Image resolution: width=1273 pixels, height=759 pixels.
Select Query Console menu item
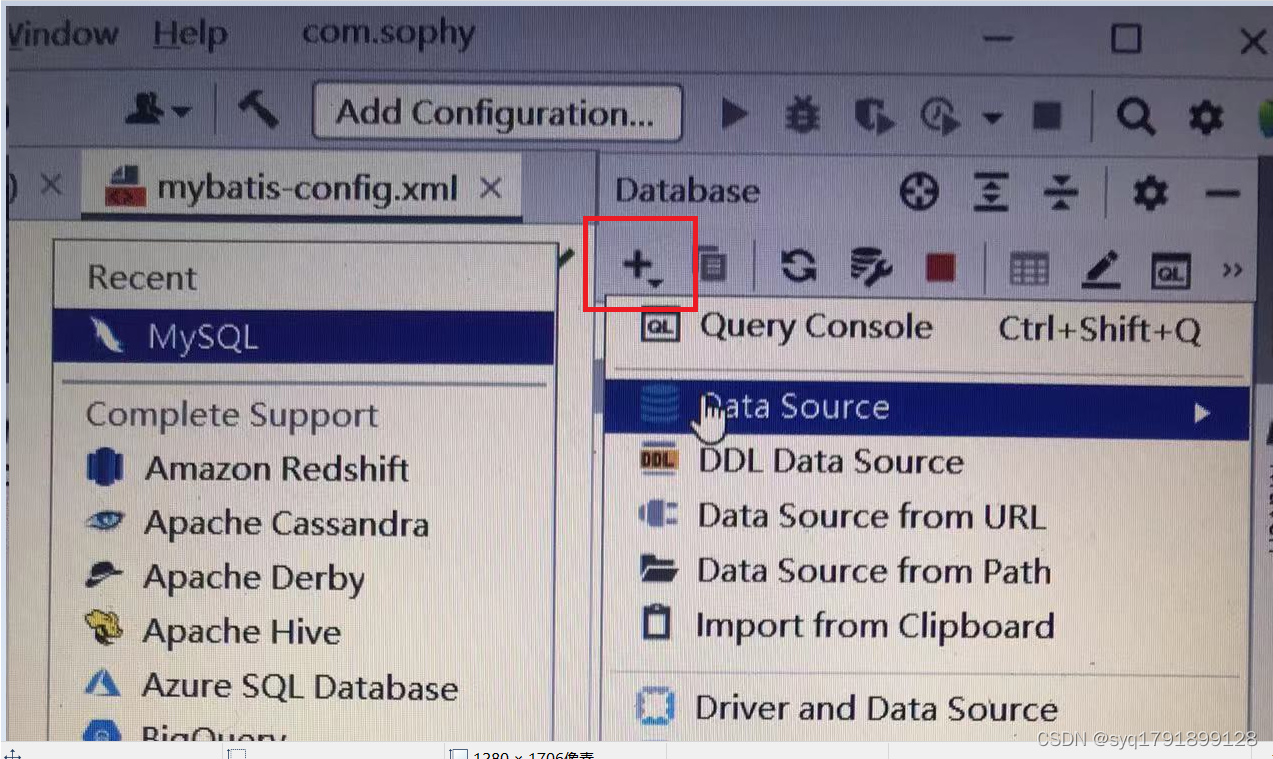(927, 328)
